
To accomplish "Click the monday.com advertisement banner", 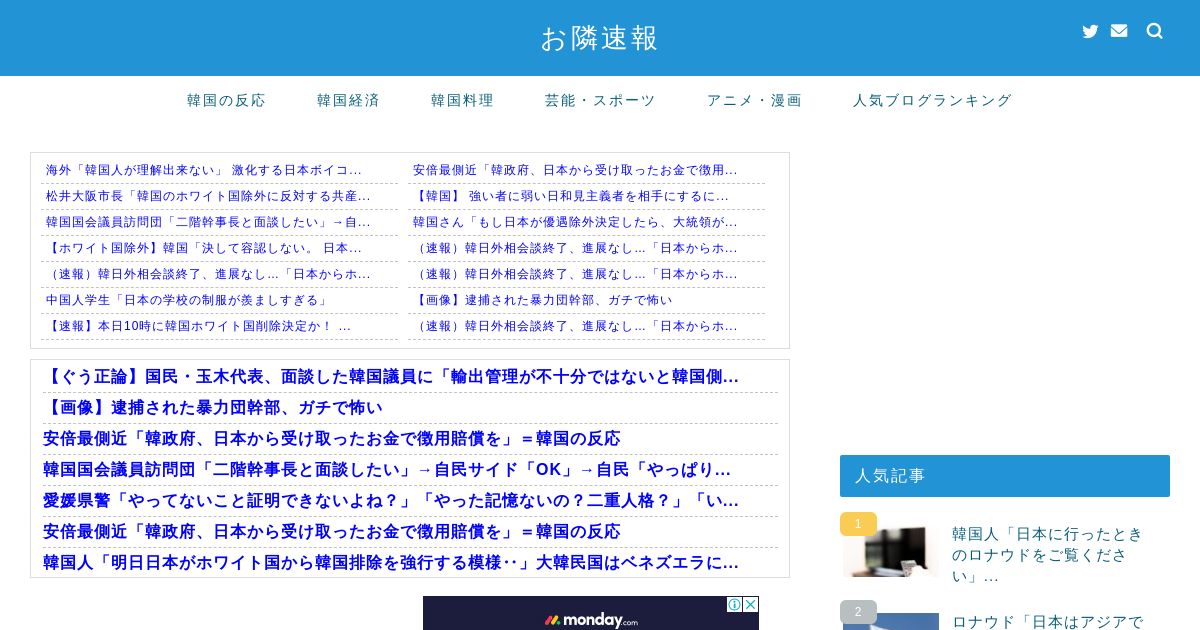I will coord(591,613).
